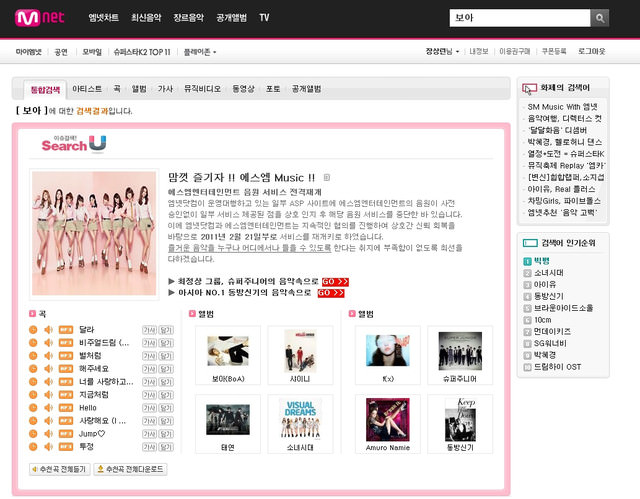
Task: Open 슈퍼스타K2 TOP 11 link
Action: tap(142, 52)
